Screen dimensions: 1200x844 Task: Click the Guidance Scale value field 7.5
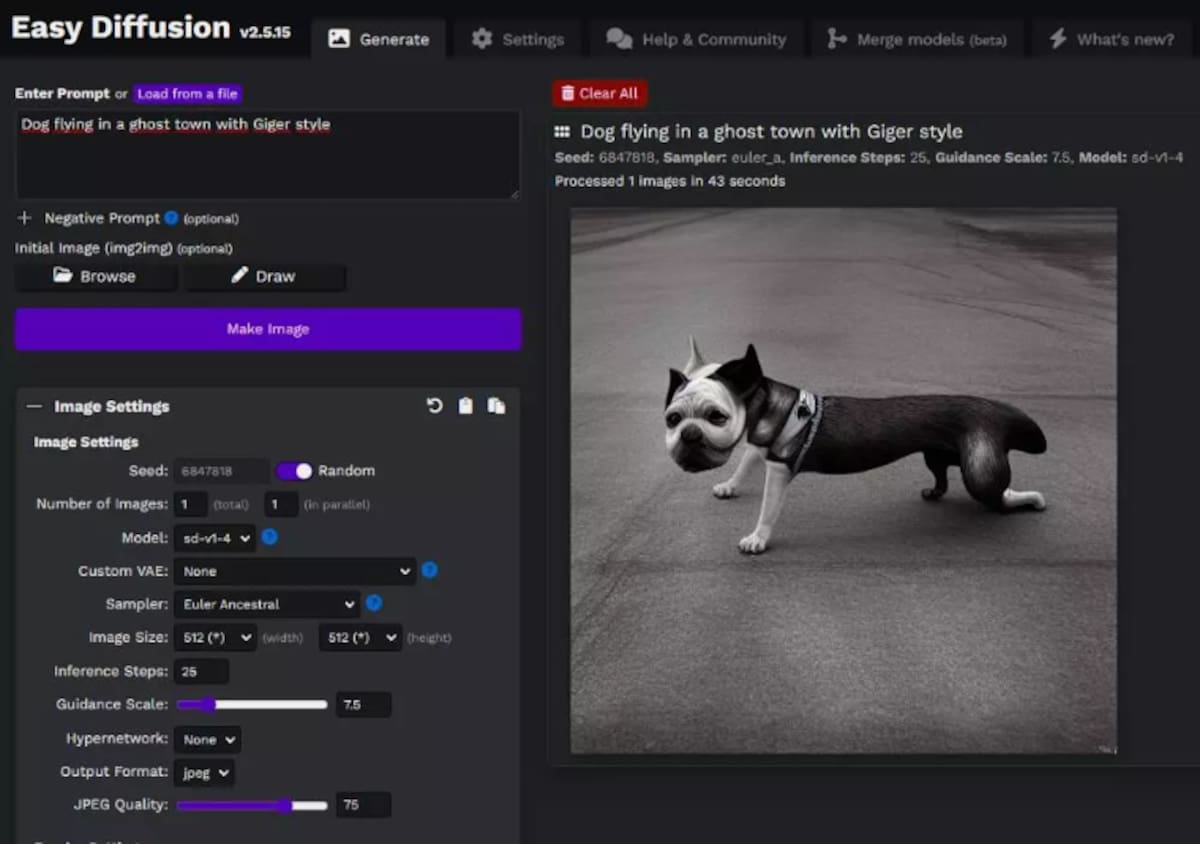(363, 704)
